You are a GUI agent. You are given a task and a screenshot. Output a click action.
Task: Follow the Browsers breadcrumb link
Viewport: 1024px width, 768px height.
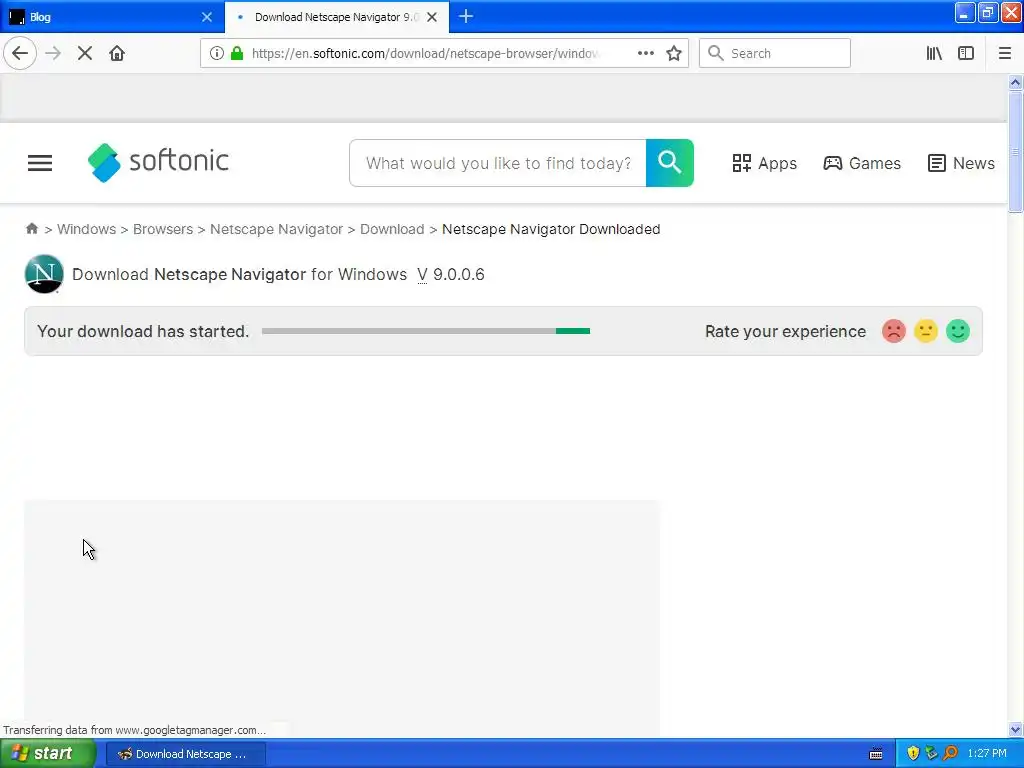pos(163,229)
